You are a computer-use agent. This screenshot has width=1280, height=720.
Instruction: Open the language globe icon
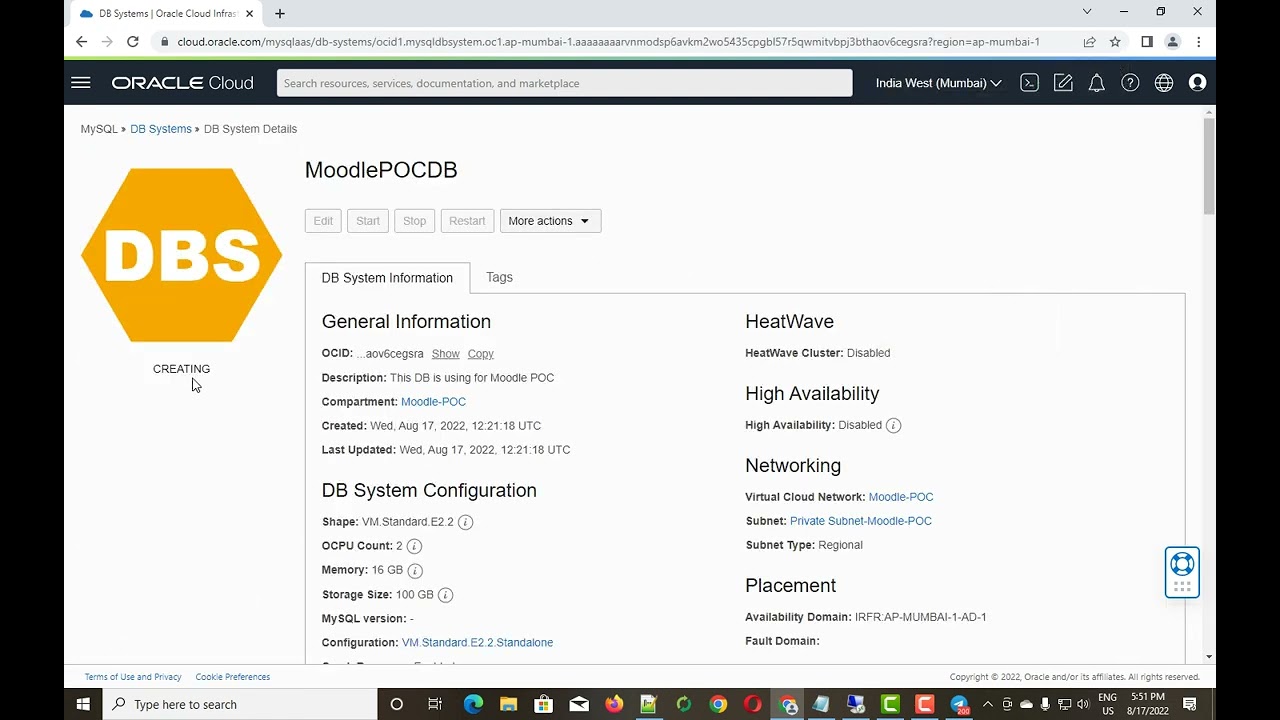tap(1164, 83)
